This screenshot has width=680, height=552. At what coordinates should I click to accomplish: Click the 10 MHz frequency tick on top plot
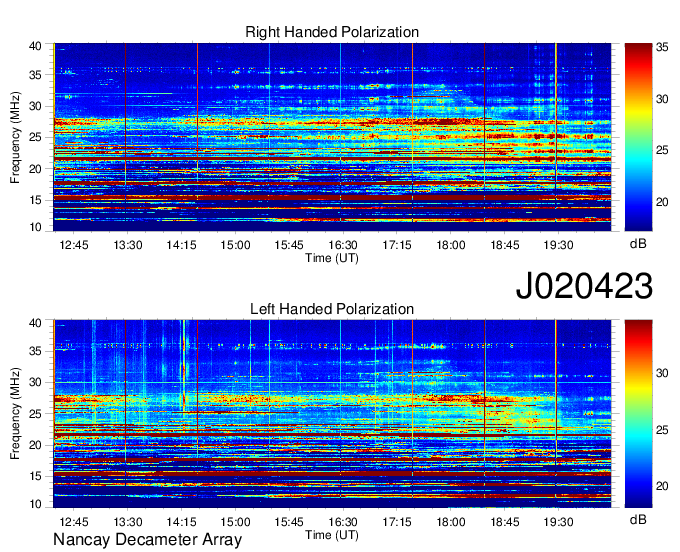[36, 227]
